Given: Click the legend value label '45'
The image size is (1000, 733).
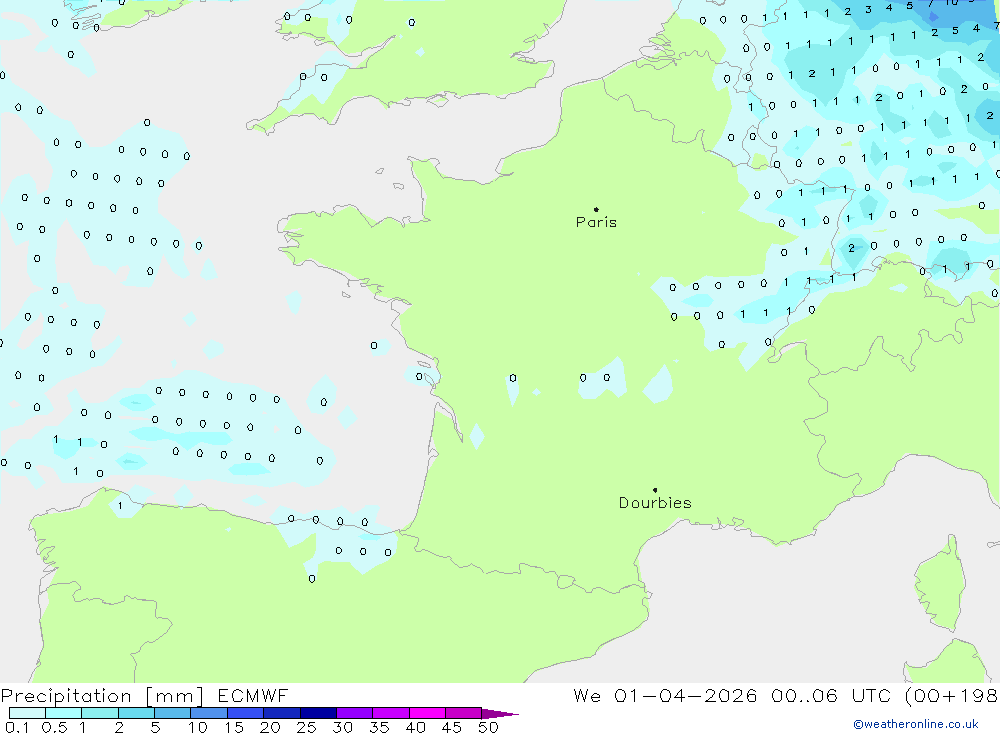Looking at the screenshot, I should 452,727.
